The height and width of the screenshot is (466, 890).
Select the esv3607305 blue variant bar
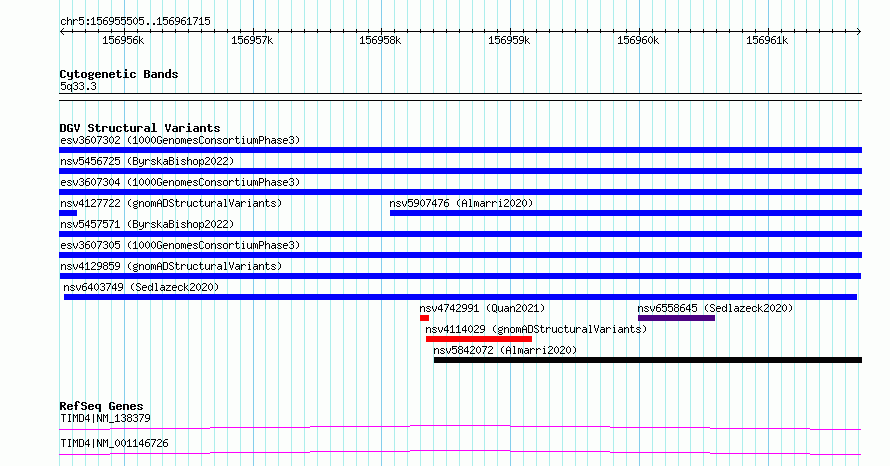click(x=460, y=255)
